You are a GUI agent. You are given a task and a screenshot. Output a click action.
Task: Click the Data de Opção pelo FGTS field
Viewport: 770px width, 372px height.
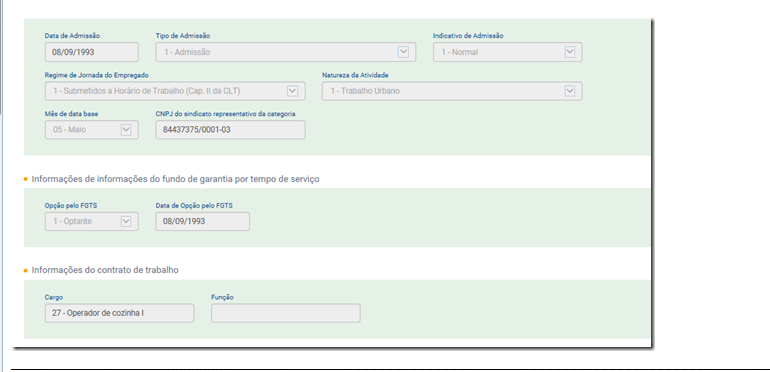202,221
